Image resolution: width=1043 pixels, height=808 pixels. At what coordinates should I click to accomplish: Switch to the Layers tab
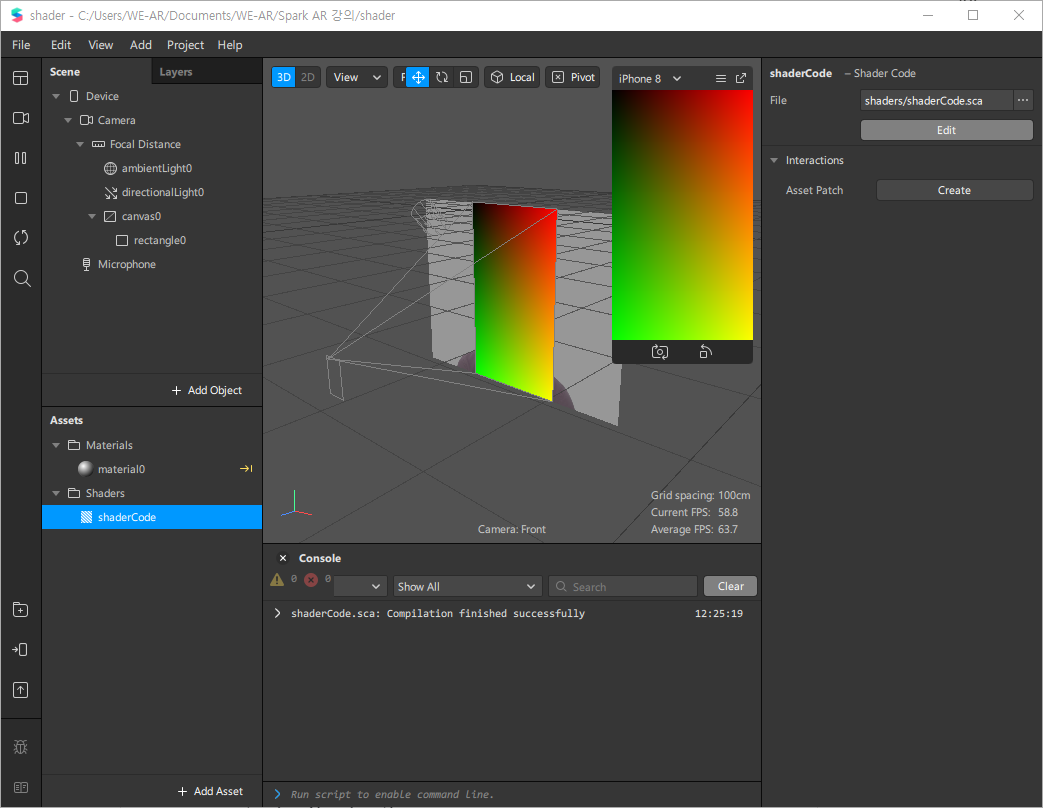point(176,72)
